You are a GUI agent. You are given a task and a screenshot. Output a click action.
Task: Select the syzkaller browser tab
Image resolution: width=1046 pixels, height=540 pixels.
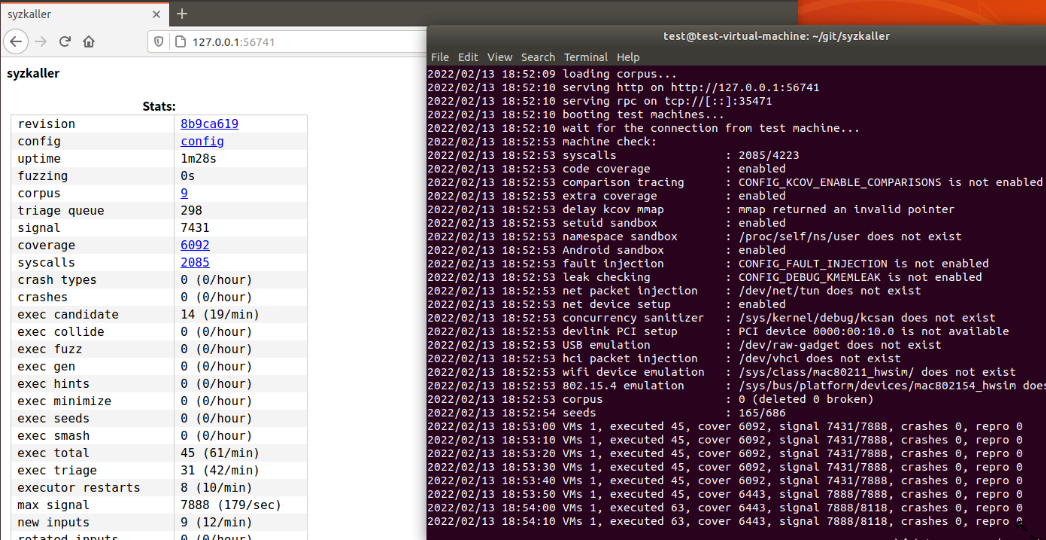[x=84, y=14]
